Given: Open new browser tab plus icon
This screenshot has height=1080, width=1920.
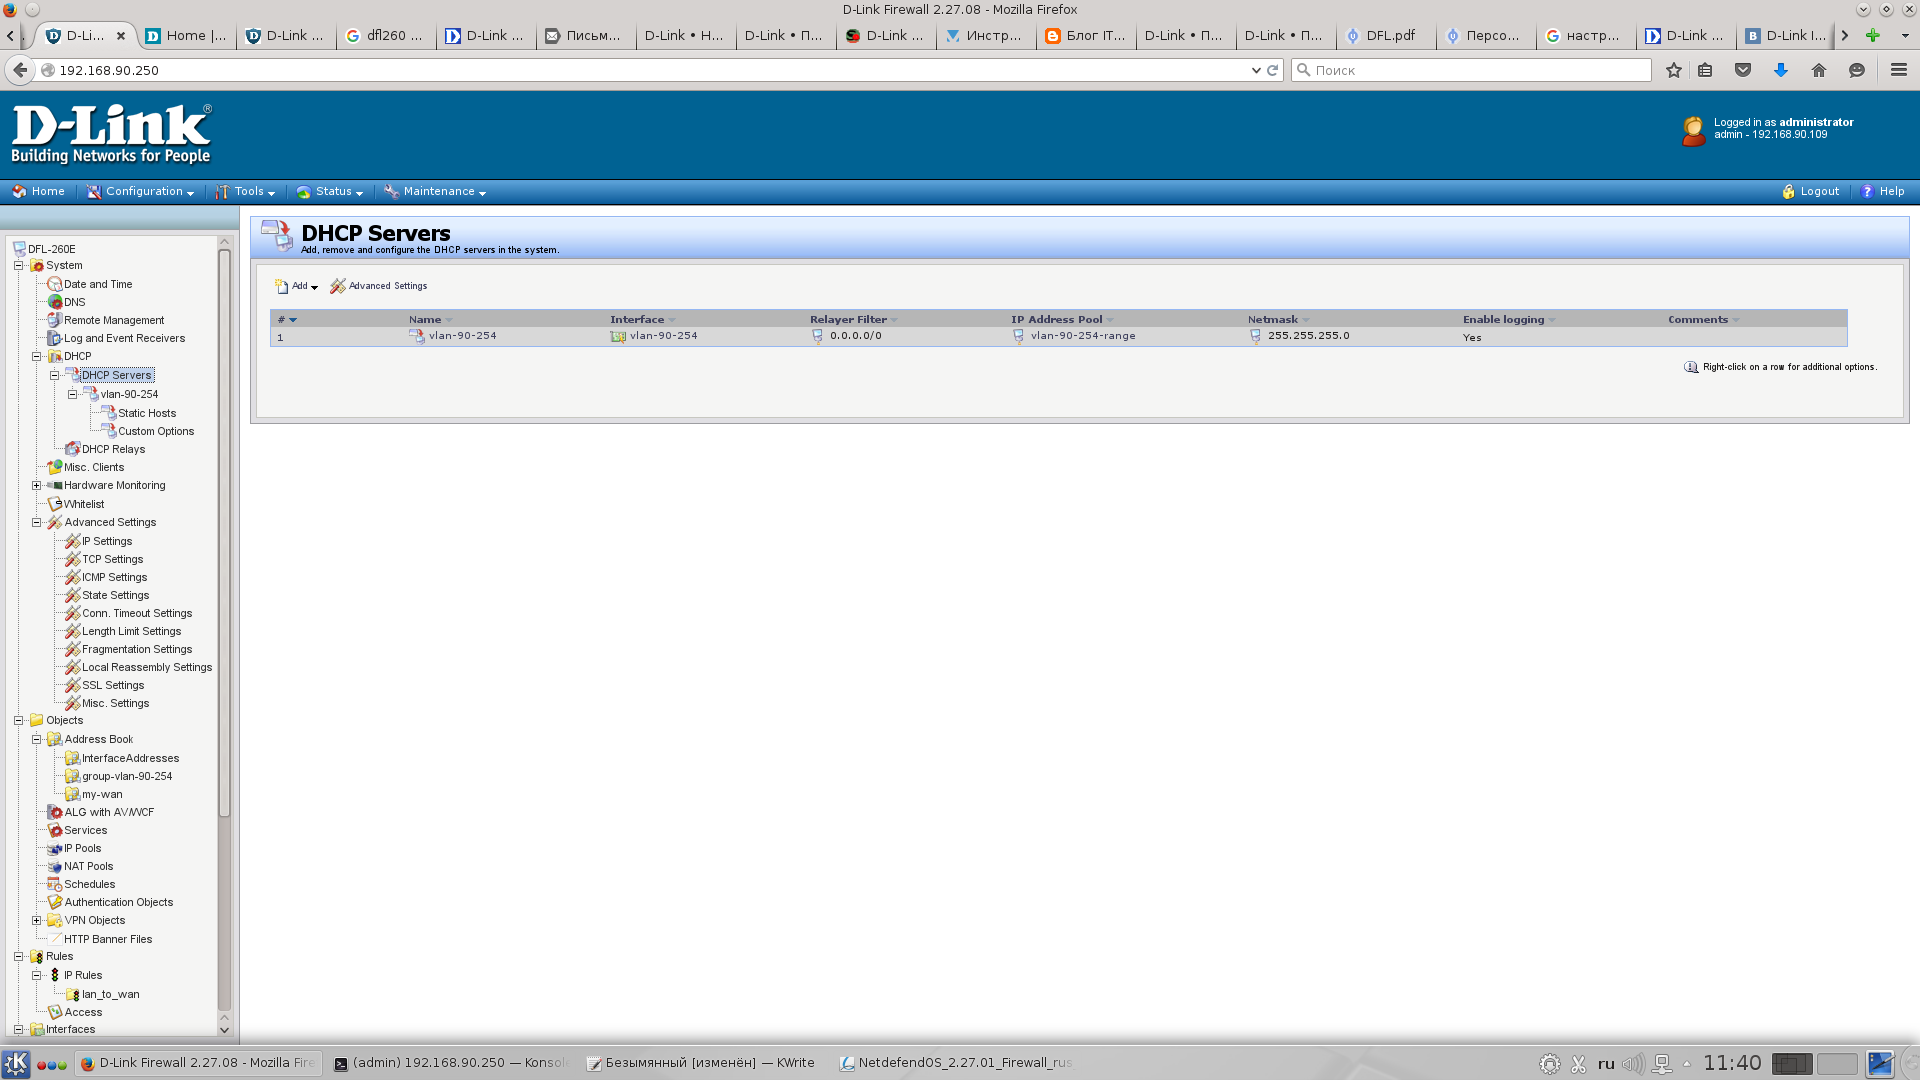Looking at the screenshot, I should tap(1872, 35).
